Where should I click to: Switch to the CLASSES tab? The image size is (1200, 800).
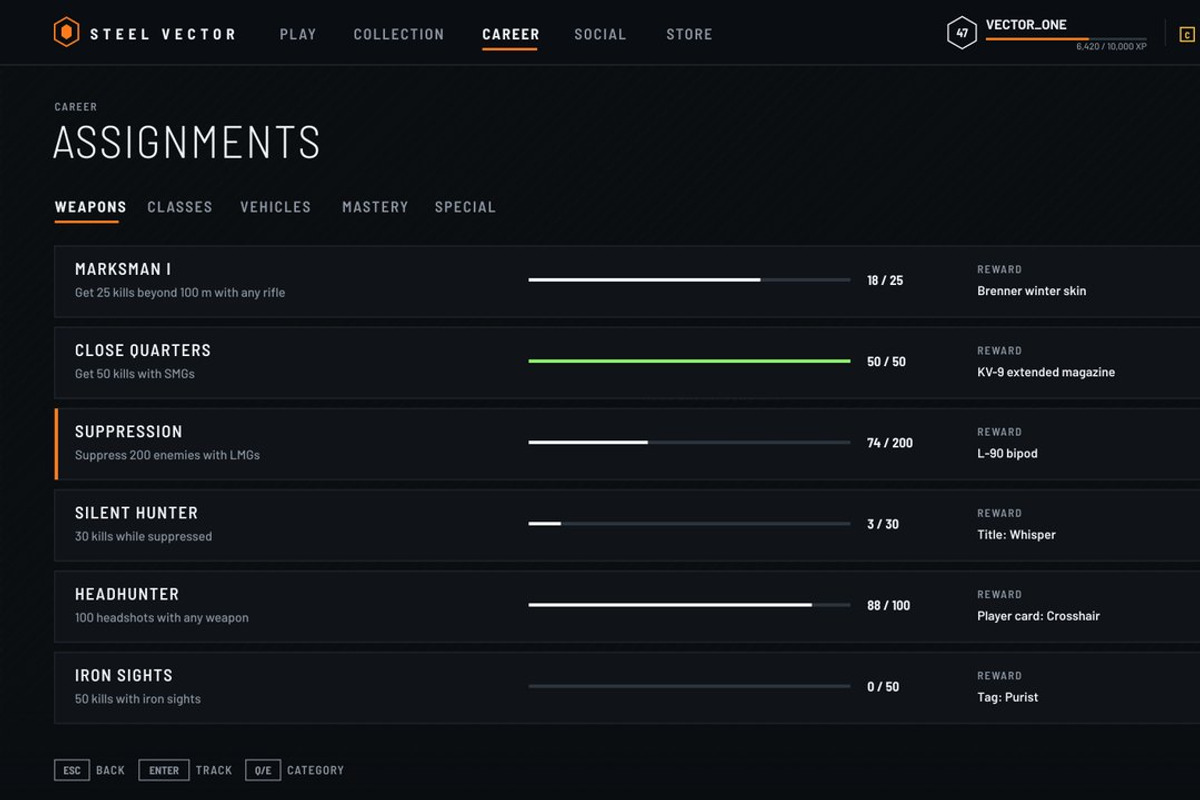point(180,207)
